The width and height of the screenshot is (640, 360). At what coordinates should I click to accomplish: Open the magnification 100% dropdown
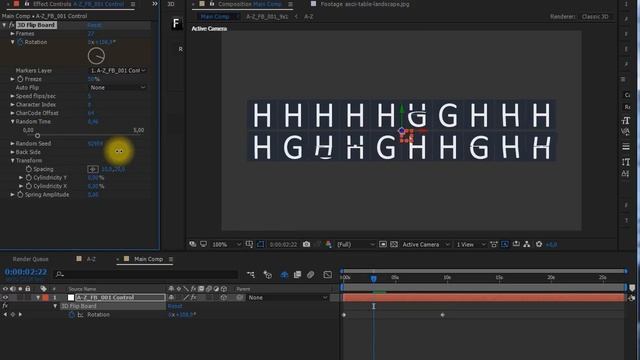(227, 244)
